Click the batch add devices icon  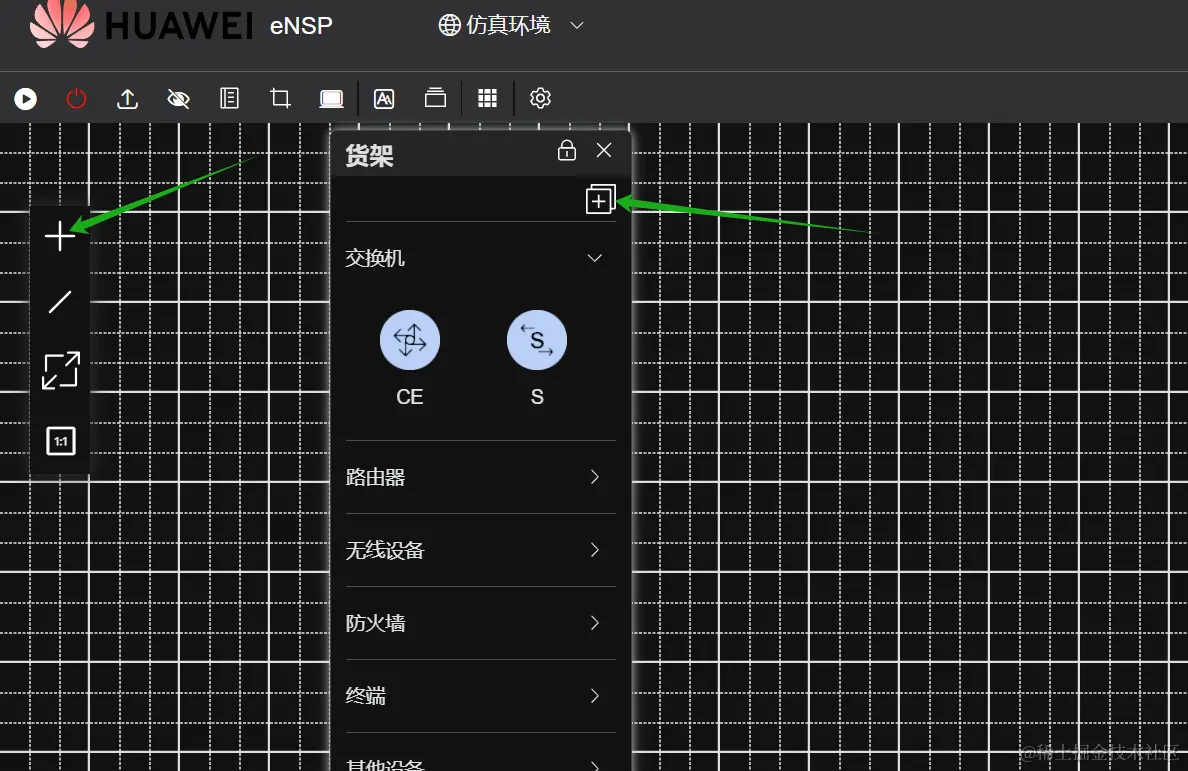600,198
